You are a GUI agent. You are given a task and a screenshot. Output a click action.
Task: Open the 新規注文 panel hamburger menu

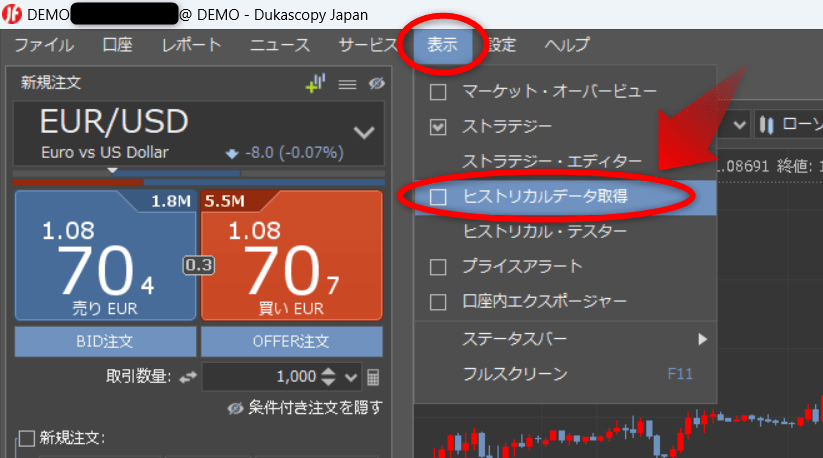(x=347, y=84)
